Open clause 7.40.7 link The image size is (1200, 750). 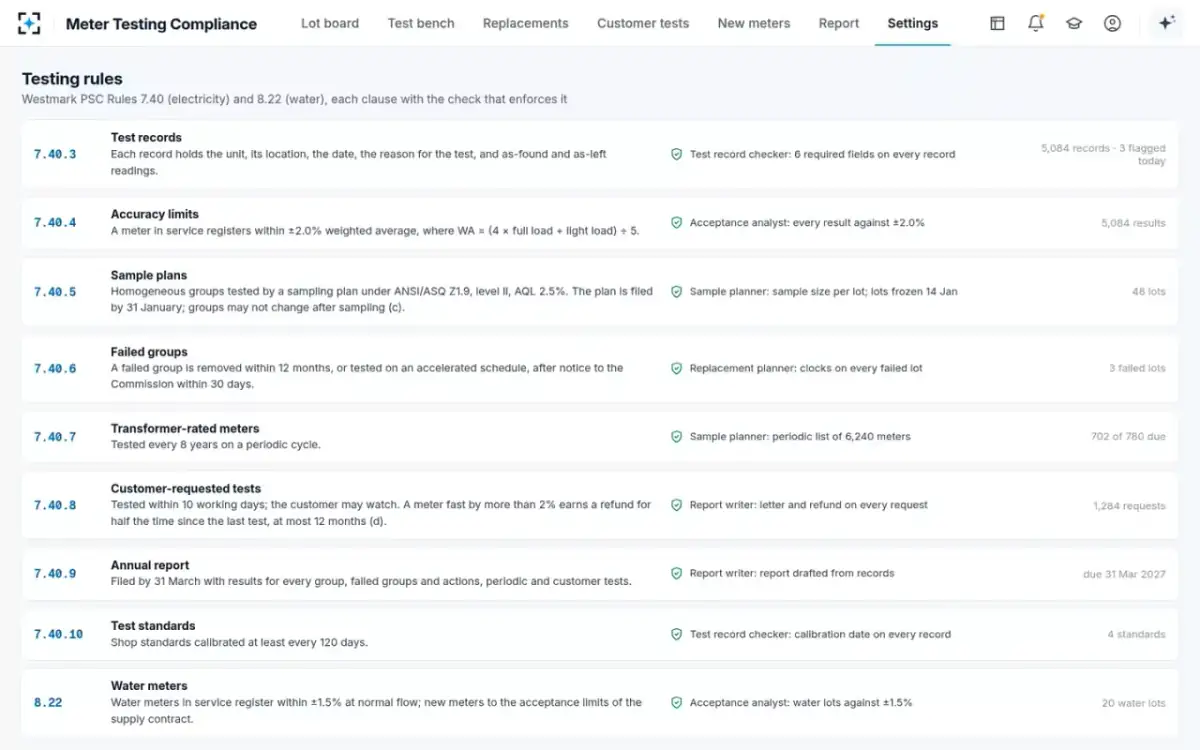(55, 437)
